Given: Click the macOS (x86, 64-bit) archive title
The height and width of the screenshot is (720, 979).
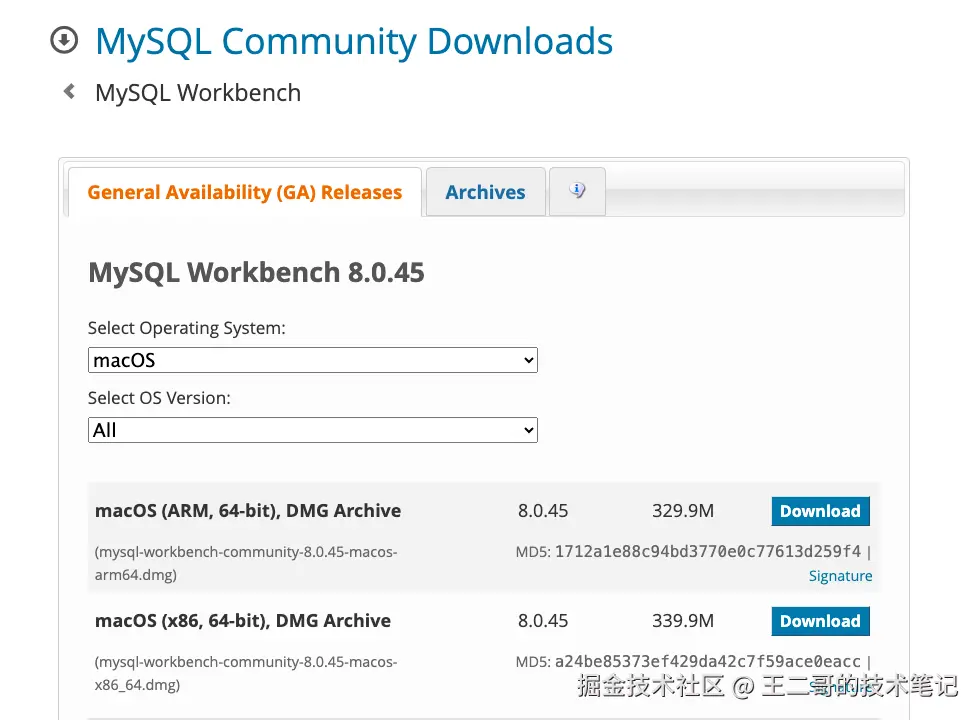Looking at the screenshot, I should 243,621.
